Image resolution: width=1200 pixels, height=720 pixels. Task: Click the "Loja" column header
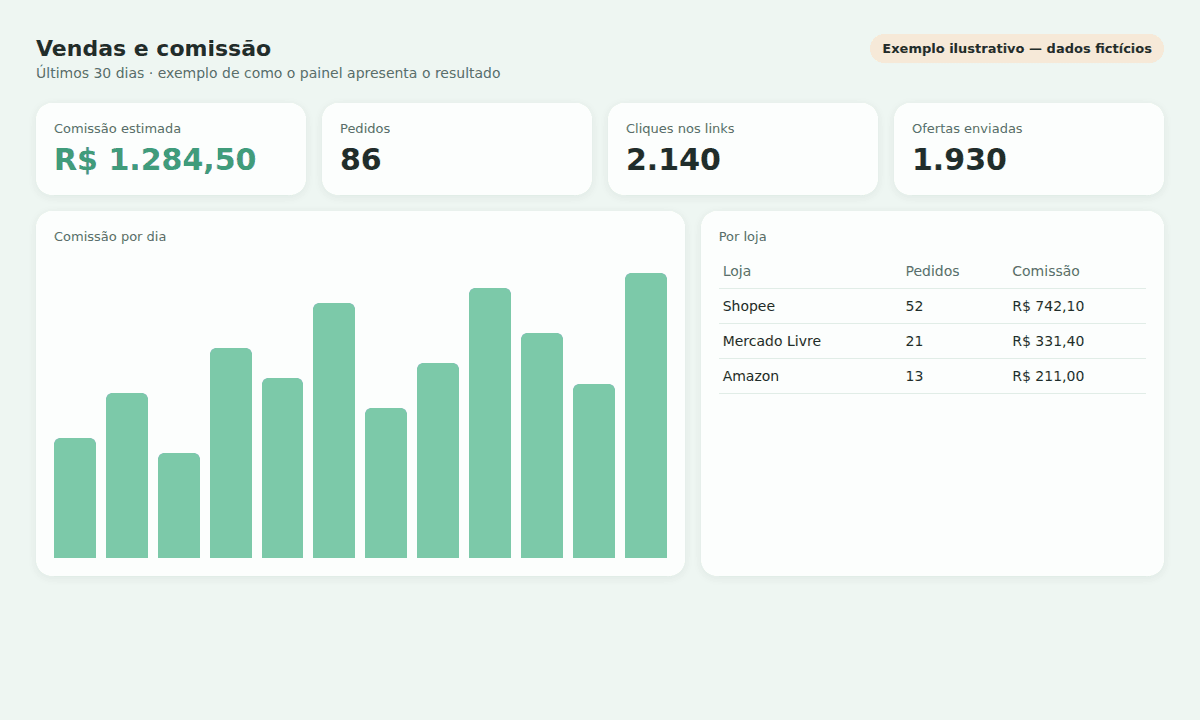737,271
